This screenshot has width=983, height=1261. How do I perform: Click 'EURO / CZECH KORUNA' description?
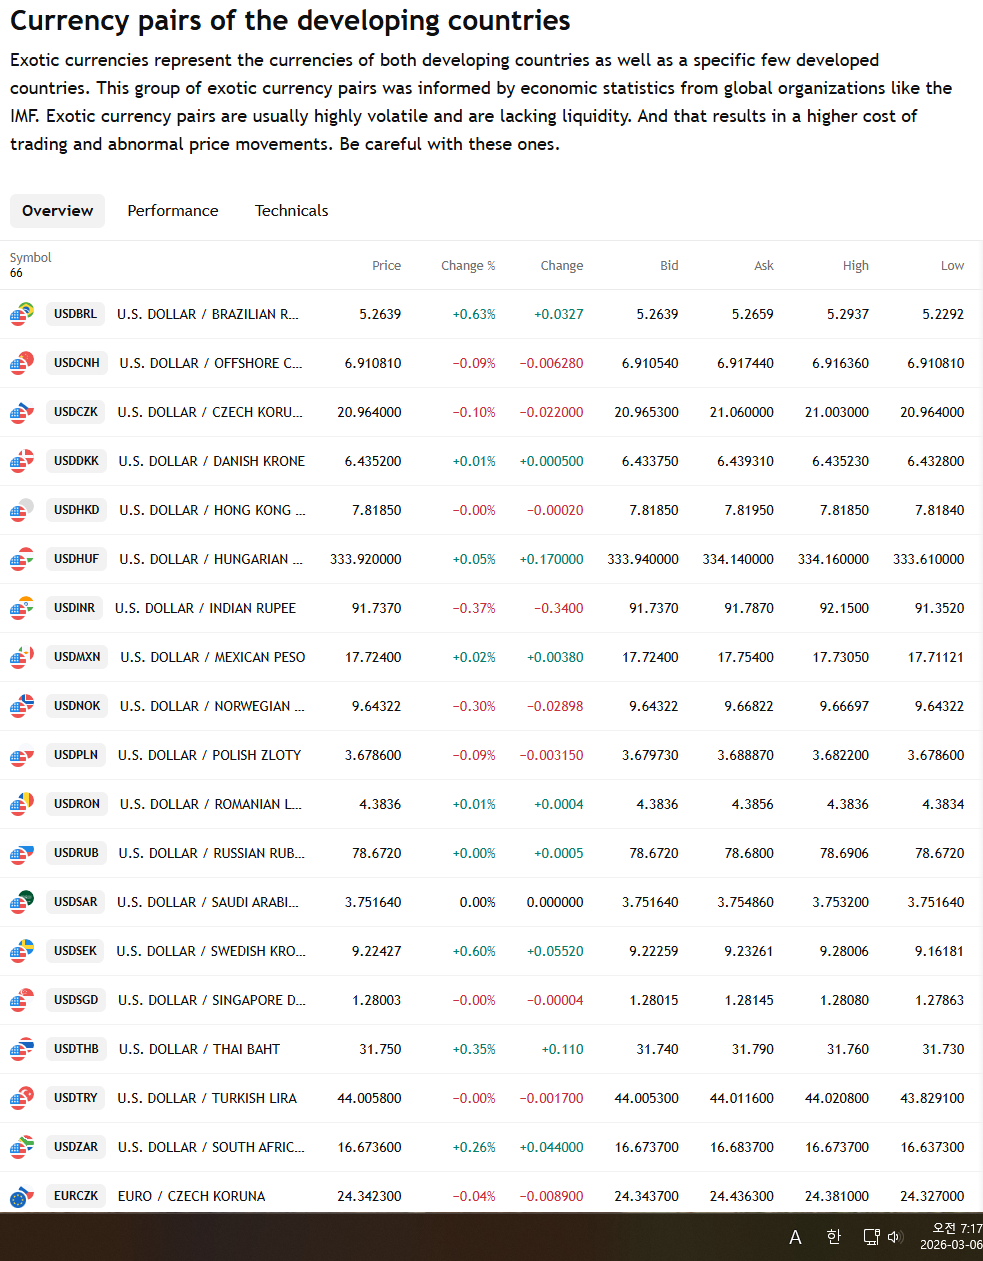tap(191, 1196)
